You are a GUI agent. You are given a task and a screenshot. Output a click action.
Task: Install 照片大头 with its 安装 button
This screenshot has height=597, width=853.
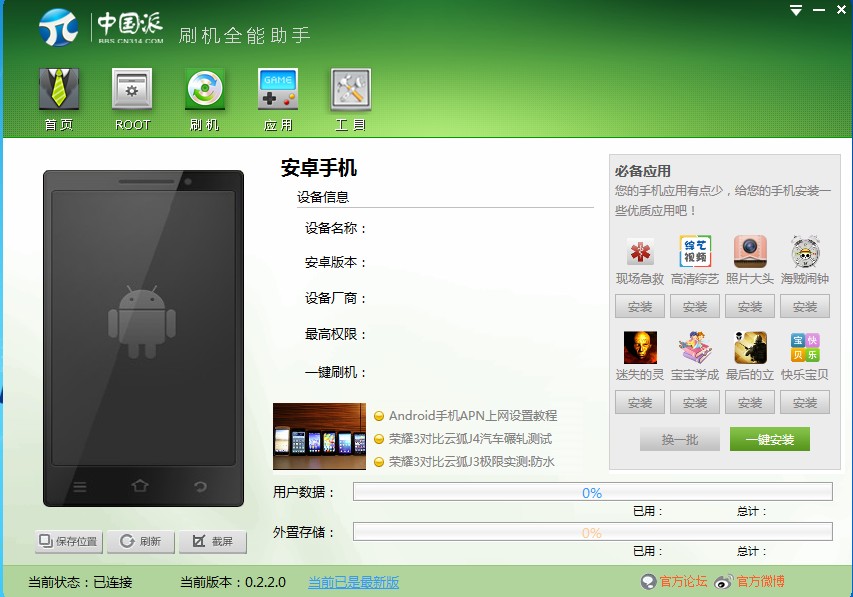pos(750,306)
